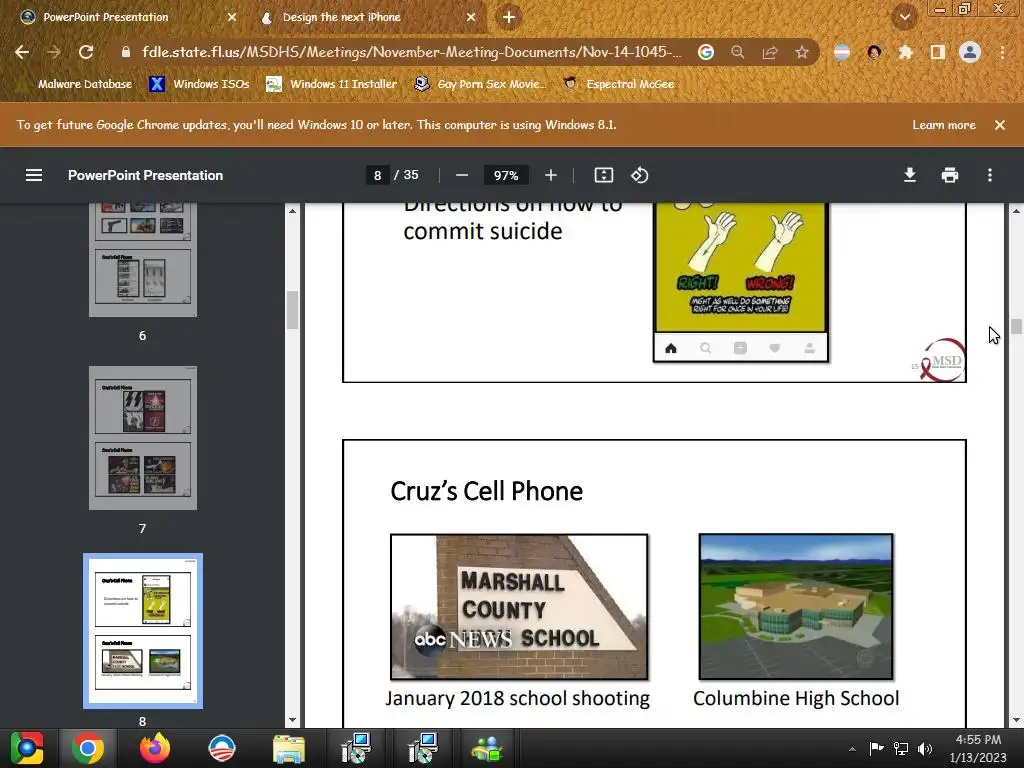
Task: Open the Espectral McGee bookmark
Action: pyautogui.click(x=619, y=84)
